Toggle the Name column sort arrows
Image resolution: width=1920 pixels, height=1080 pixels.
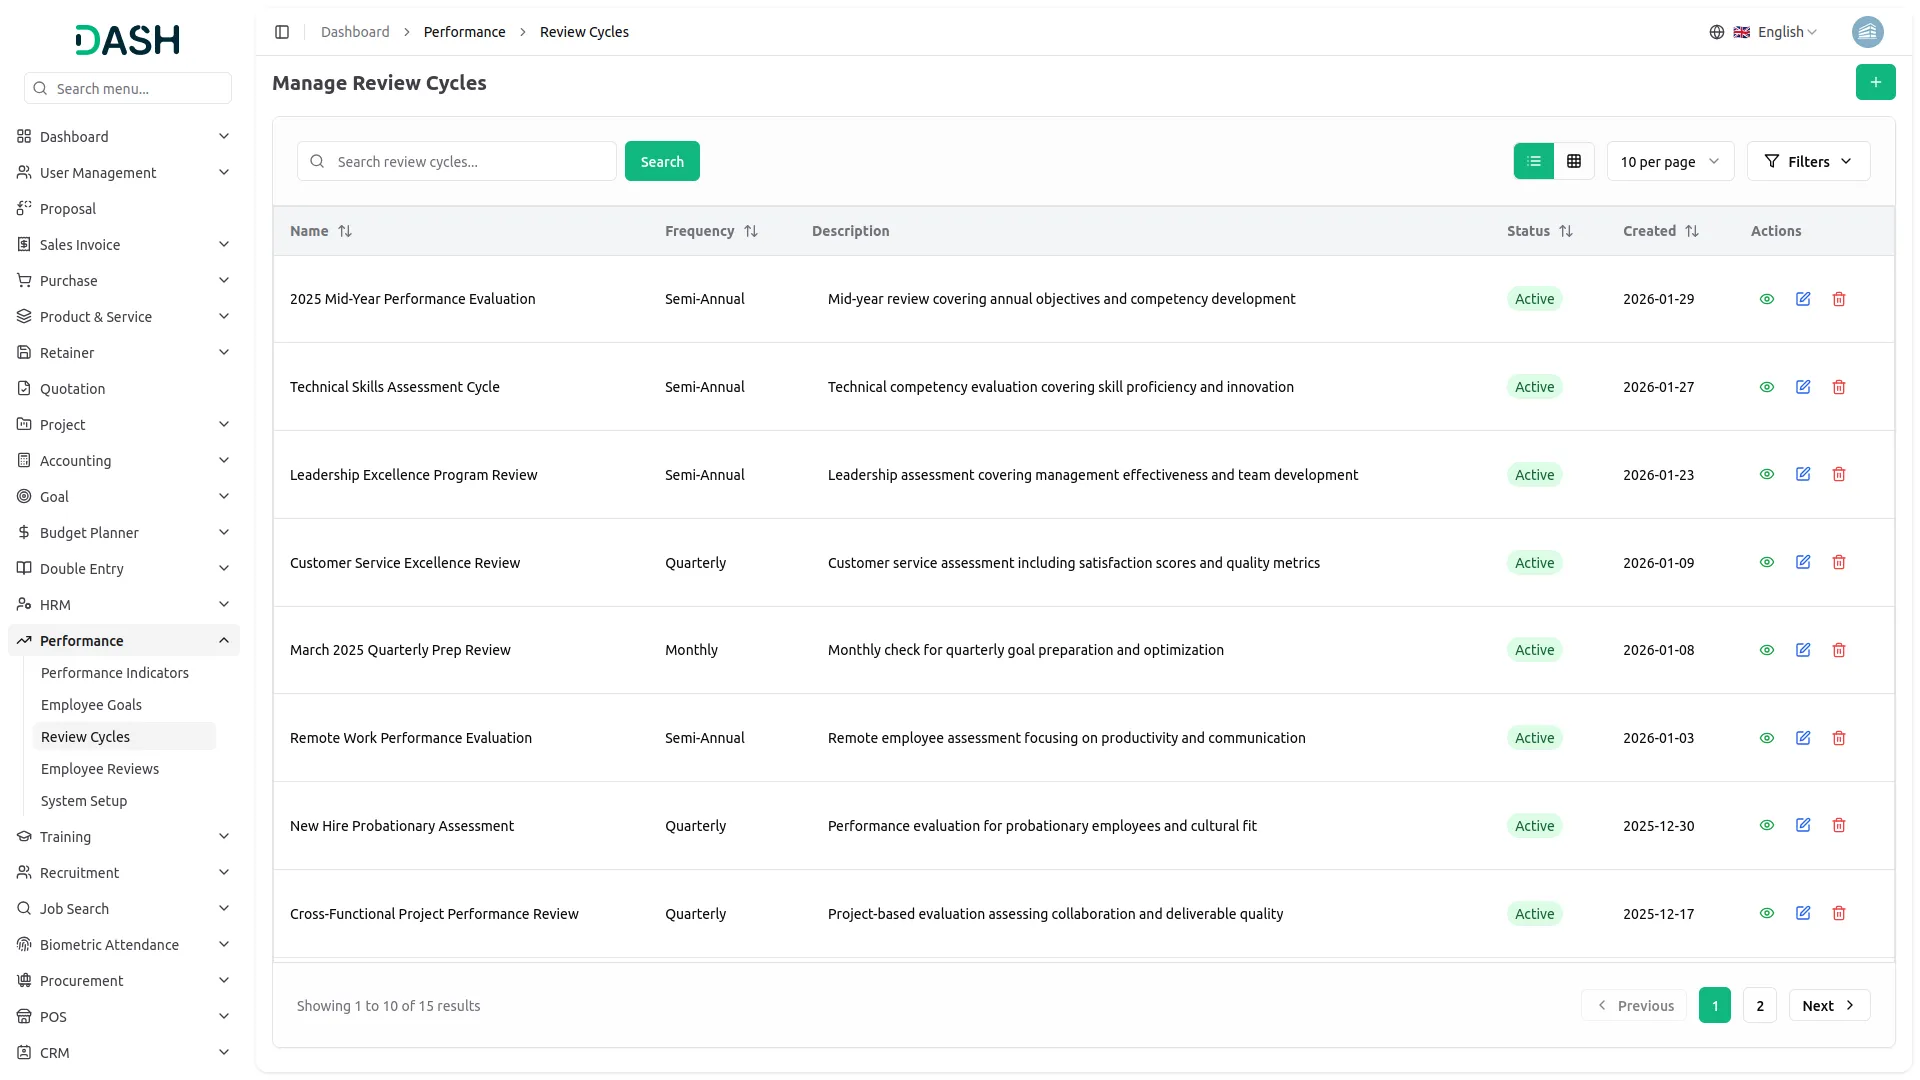click(x=345, y=231)
